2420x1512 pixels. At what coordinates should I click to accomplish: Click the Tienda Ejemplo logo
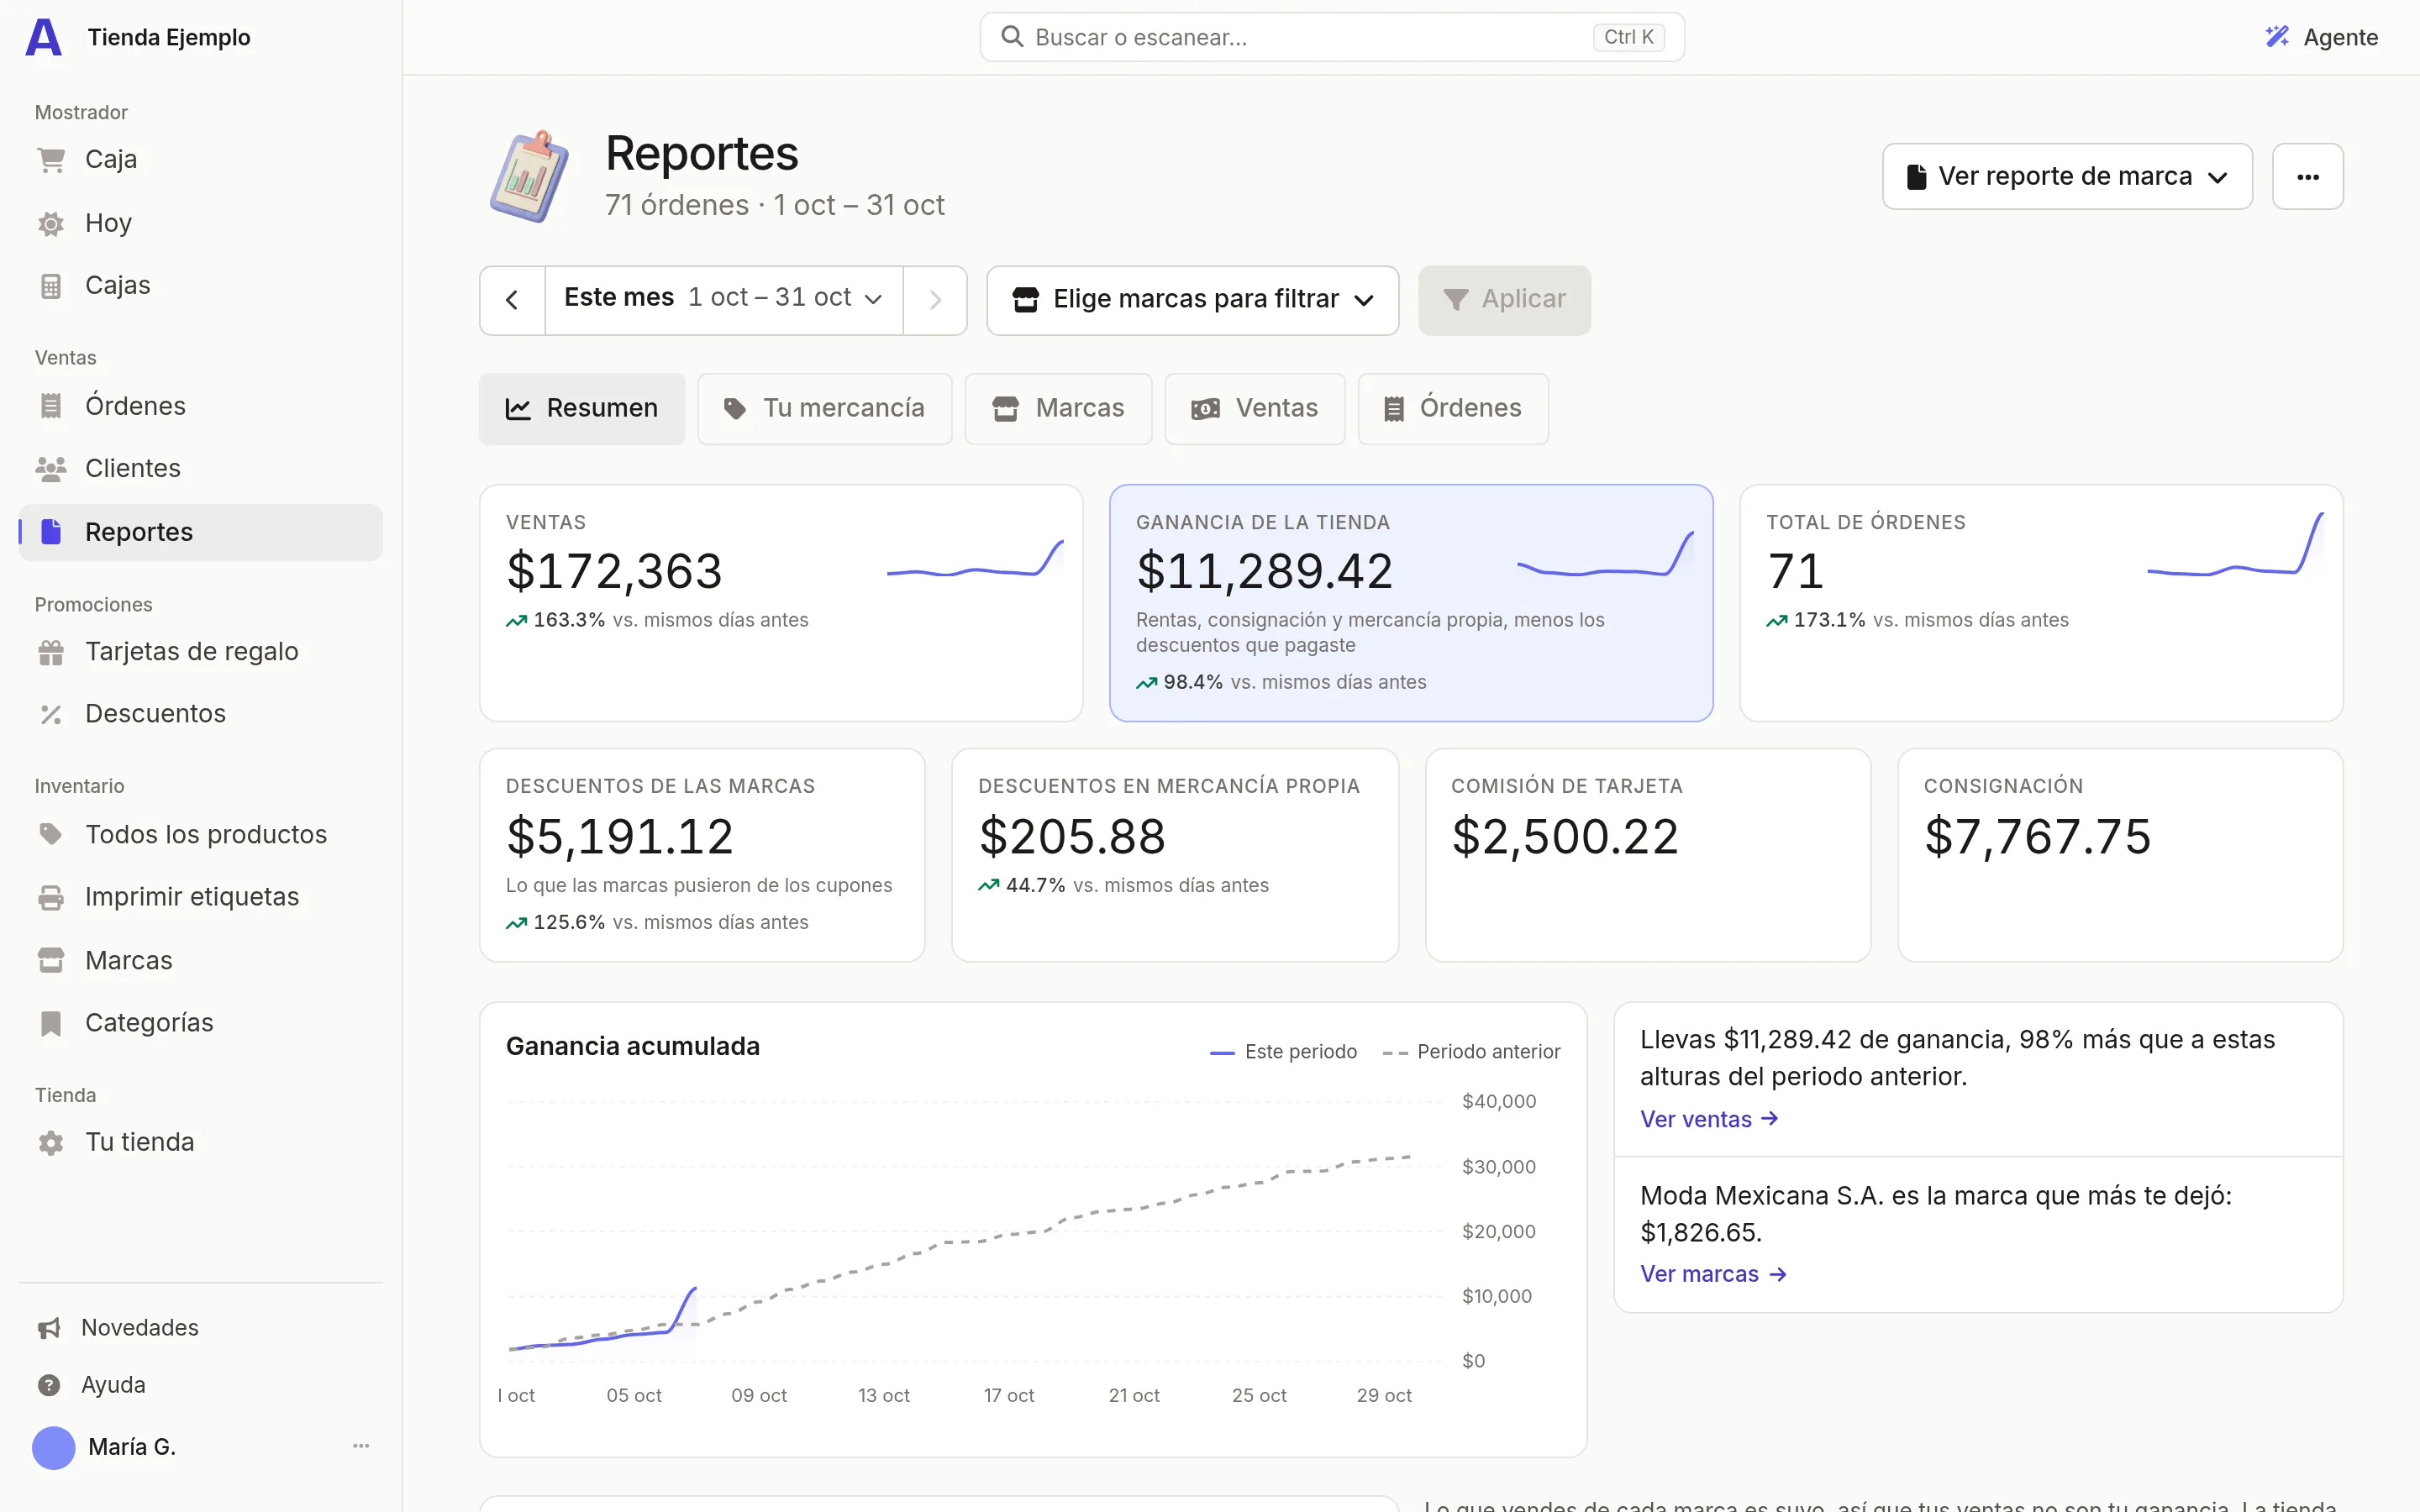click(43, 37)
